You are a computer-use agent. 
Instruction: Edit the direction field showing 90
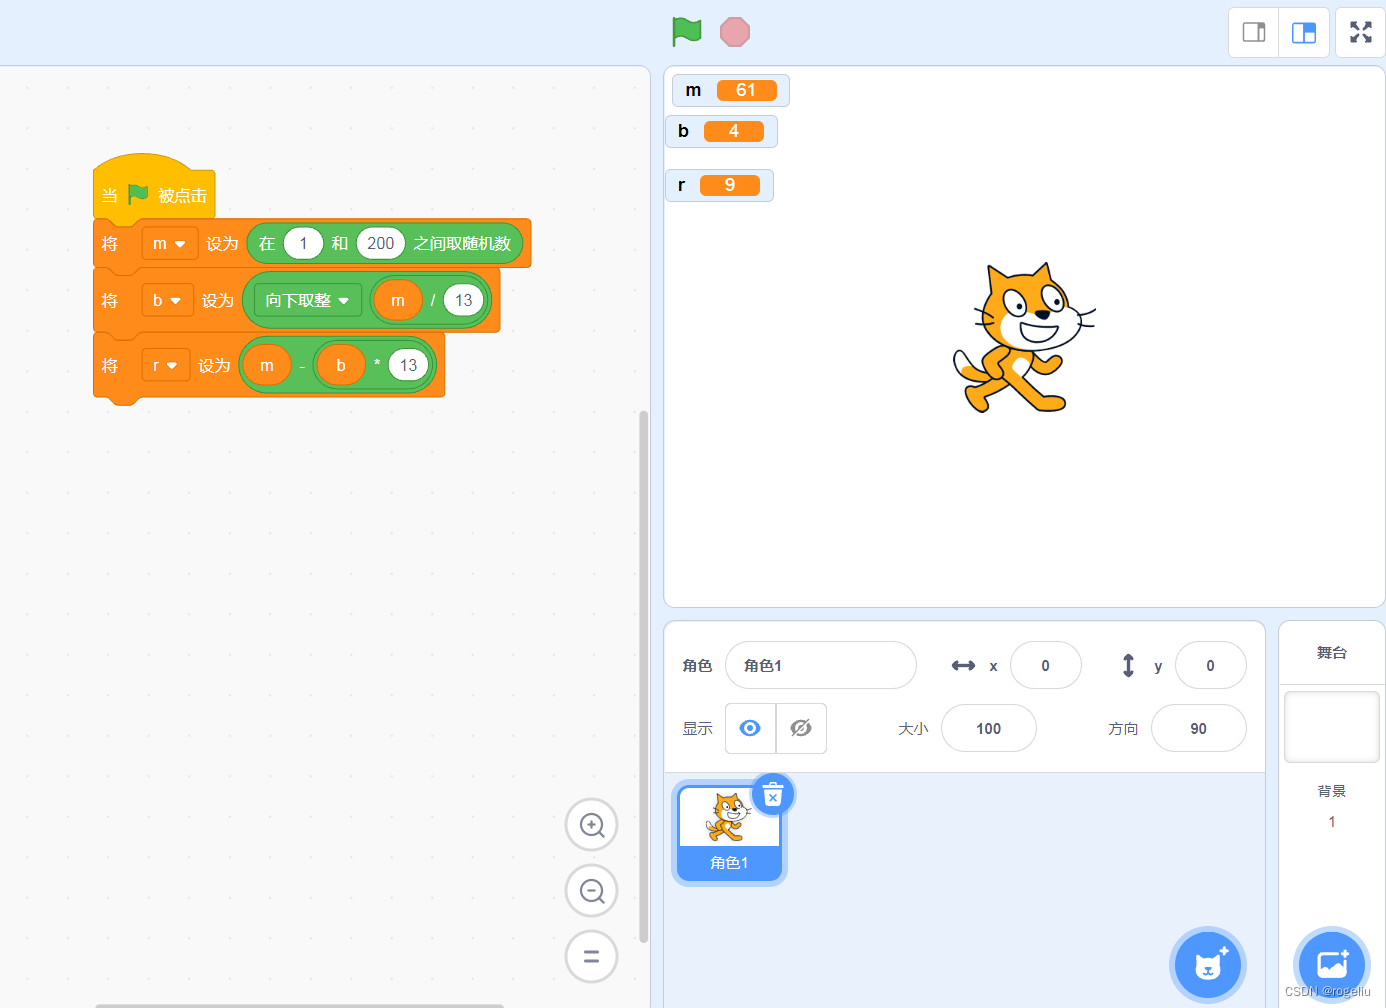(1199, 728)
